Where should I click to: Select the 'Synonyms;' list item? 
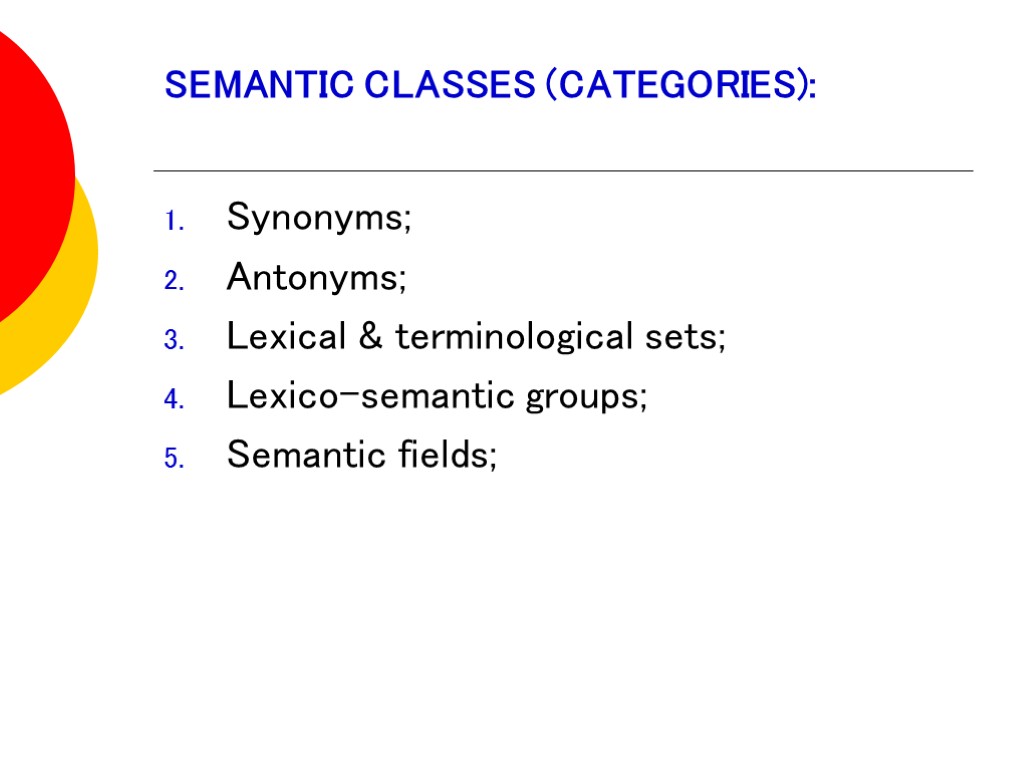[319, 217]
